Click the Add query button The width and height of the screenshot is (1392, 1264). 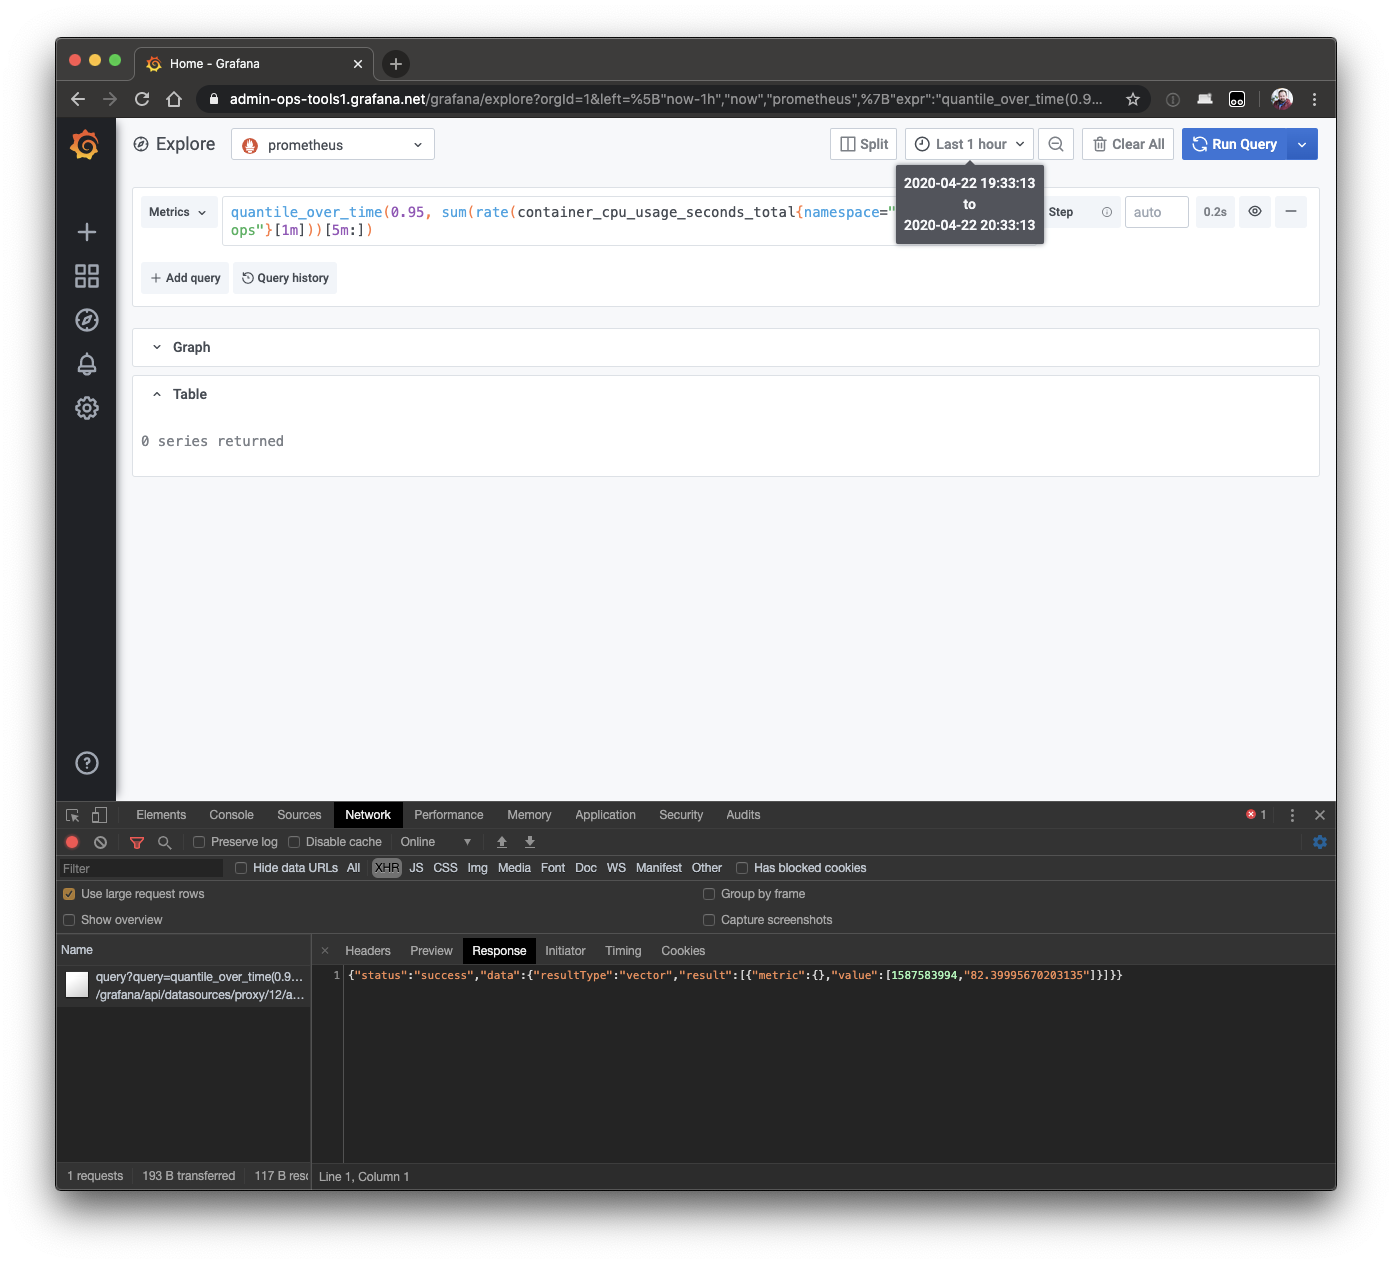pos(184,277)
